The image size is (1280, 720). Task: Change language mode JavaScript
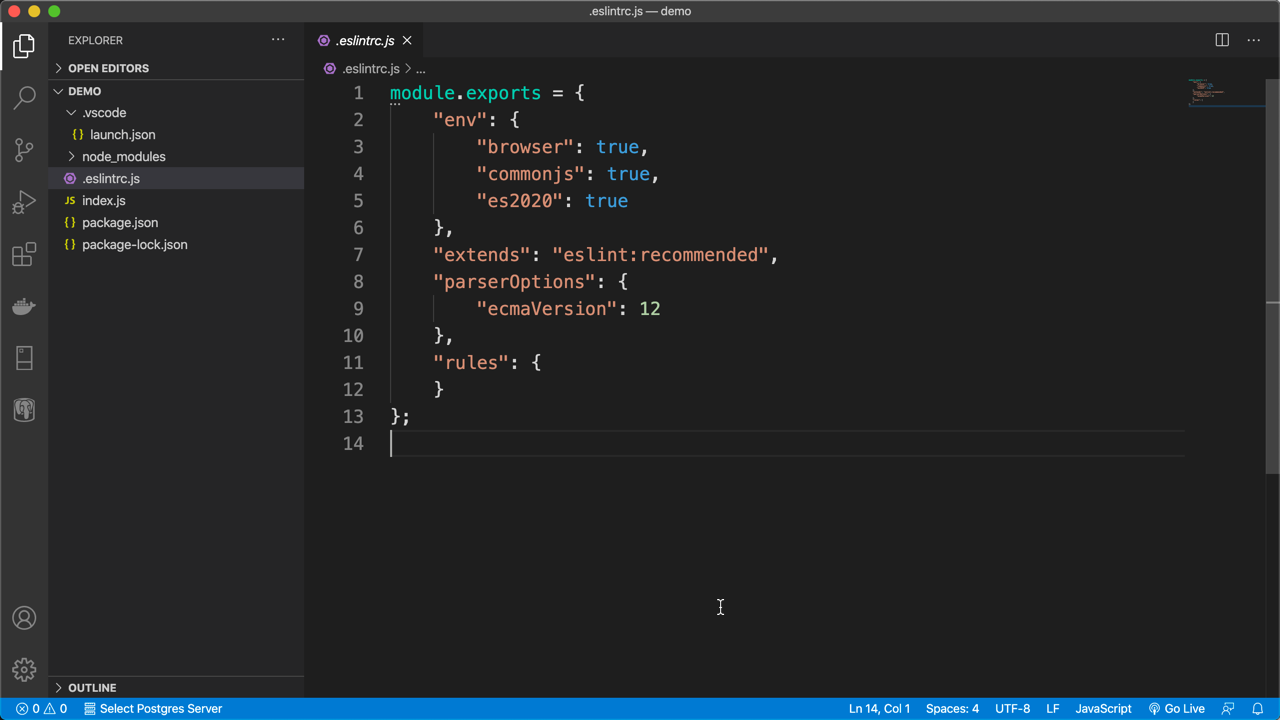coord(1103,708)
